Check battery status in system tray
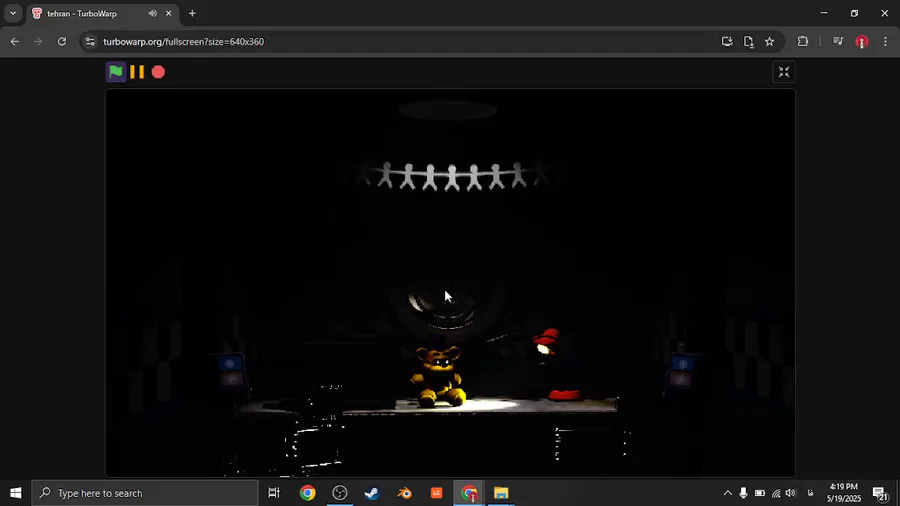 point(759,493)
